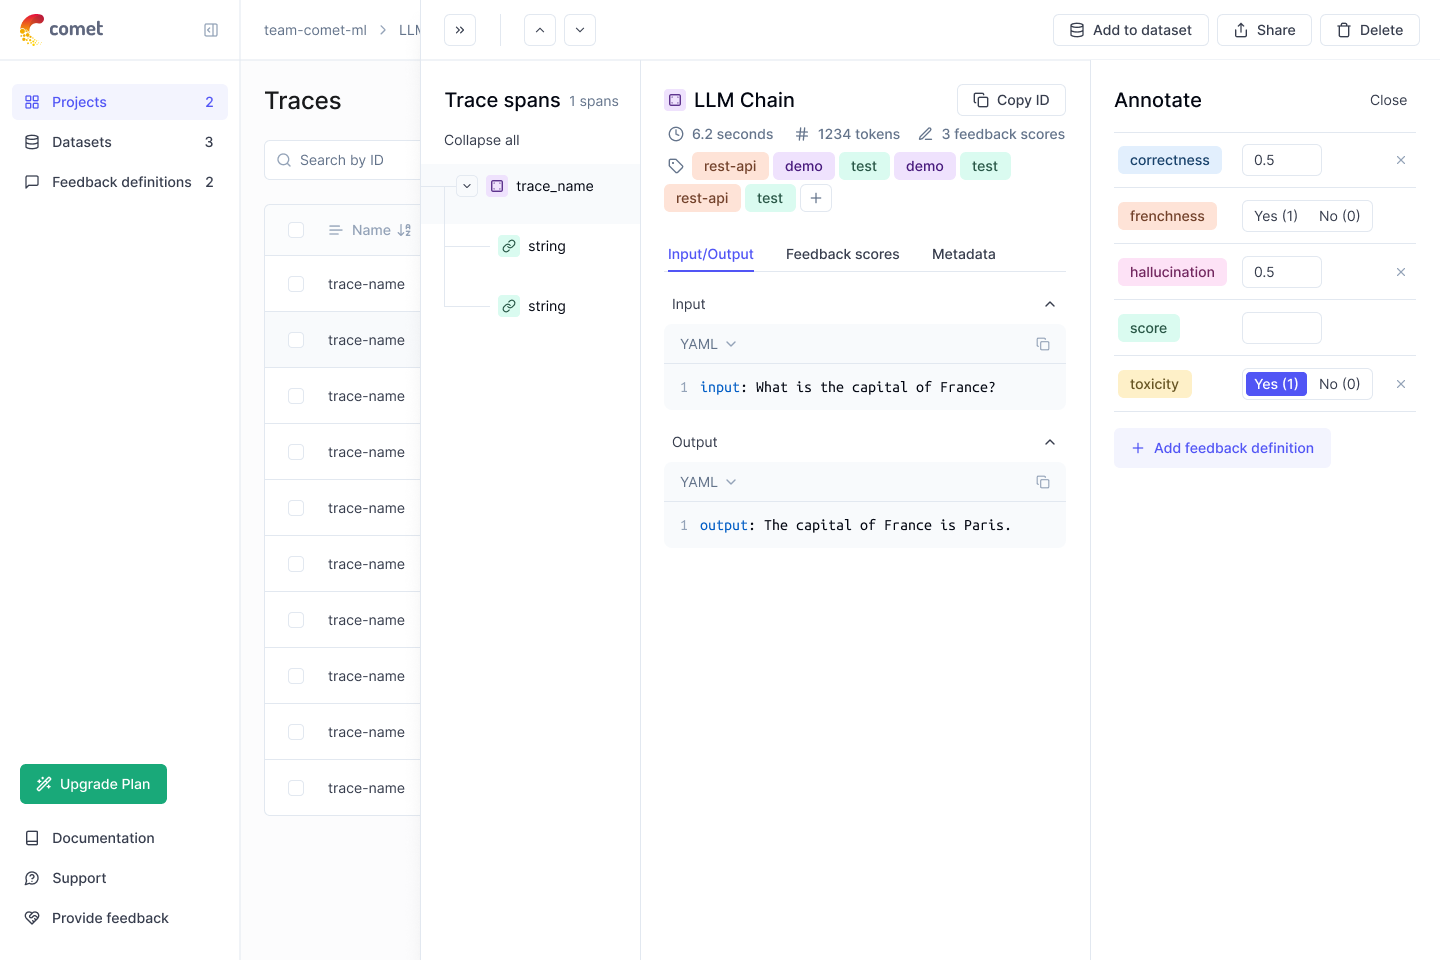Click the double-chevron icon to expand the panel
This screenshot has height=960, width=1440.
point(460,30)
